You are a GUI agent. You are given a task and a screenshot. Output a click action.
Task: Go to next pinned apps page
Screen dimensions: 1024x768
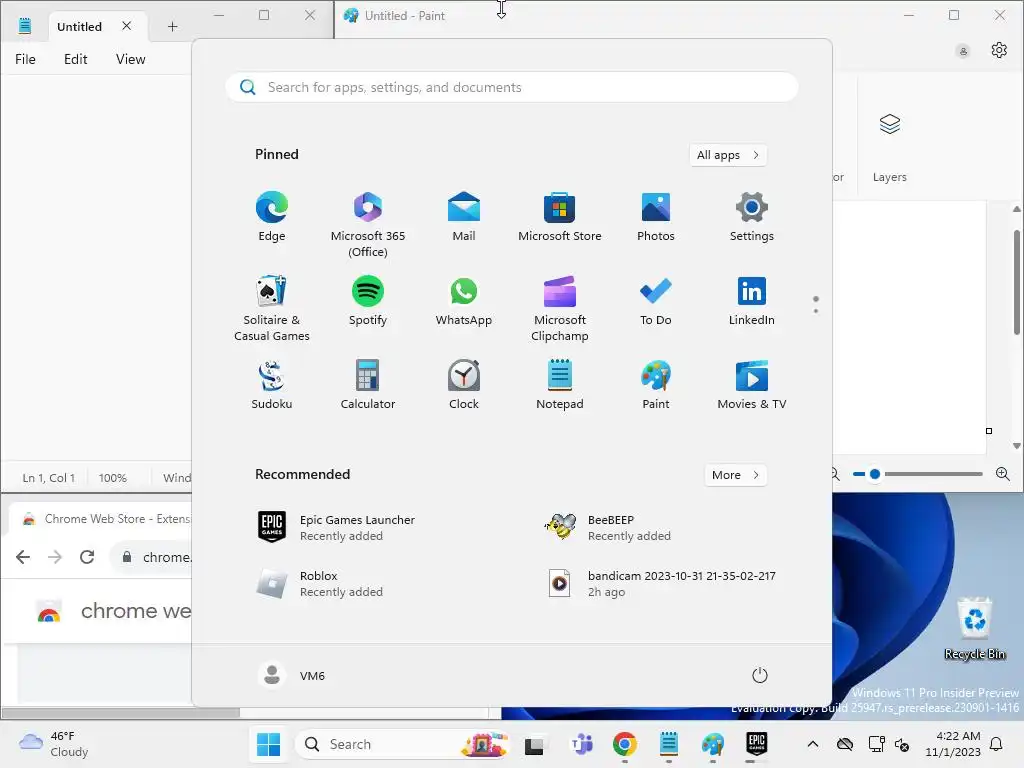tap(816, 311)
